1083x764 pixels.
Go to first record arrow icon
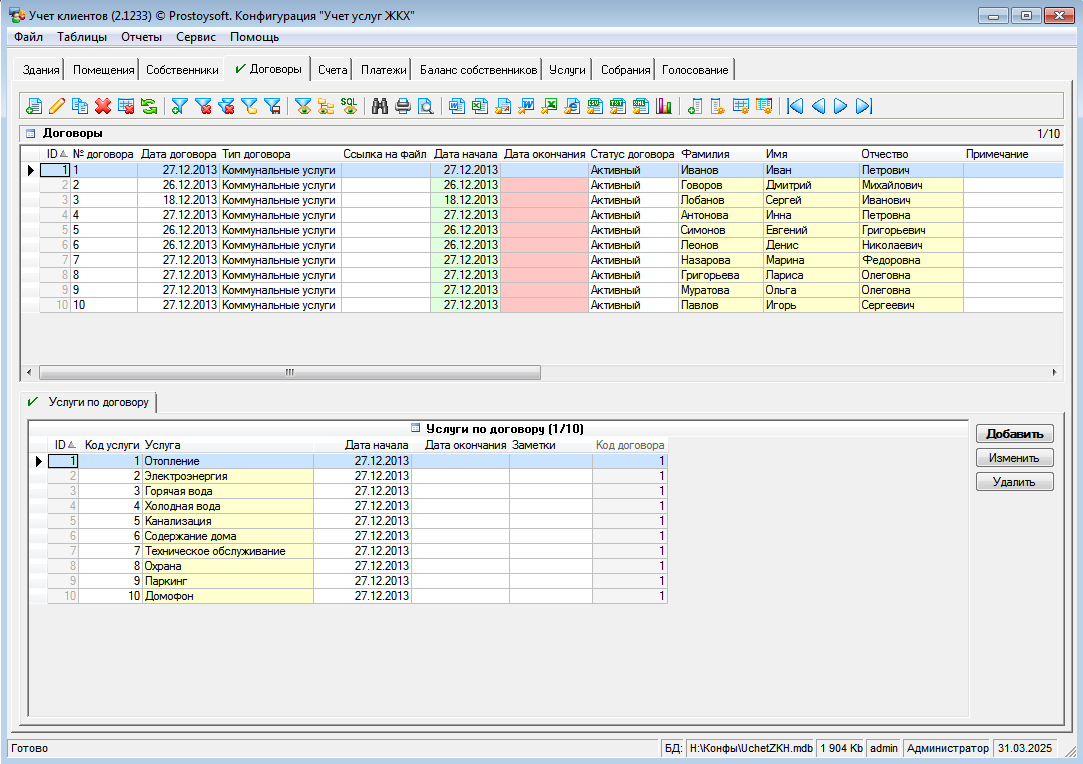coord(795,106)
